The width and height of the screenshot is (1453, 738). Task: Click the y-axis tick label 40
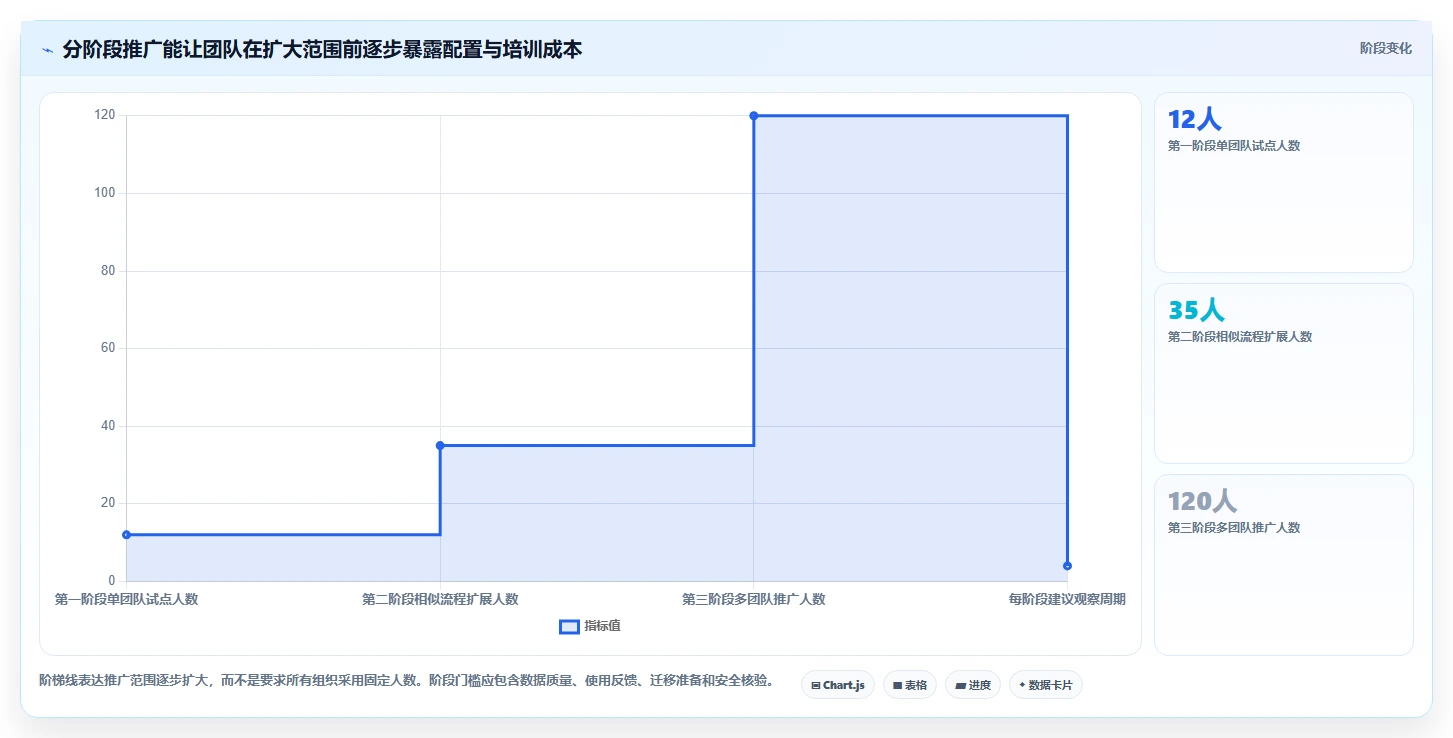[108, 426]
